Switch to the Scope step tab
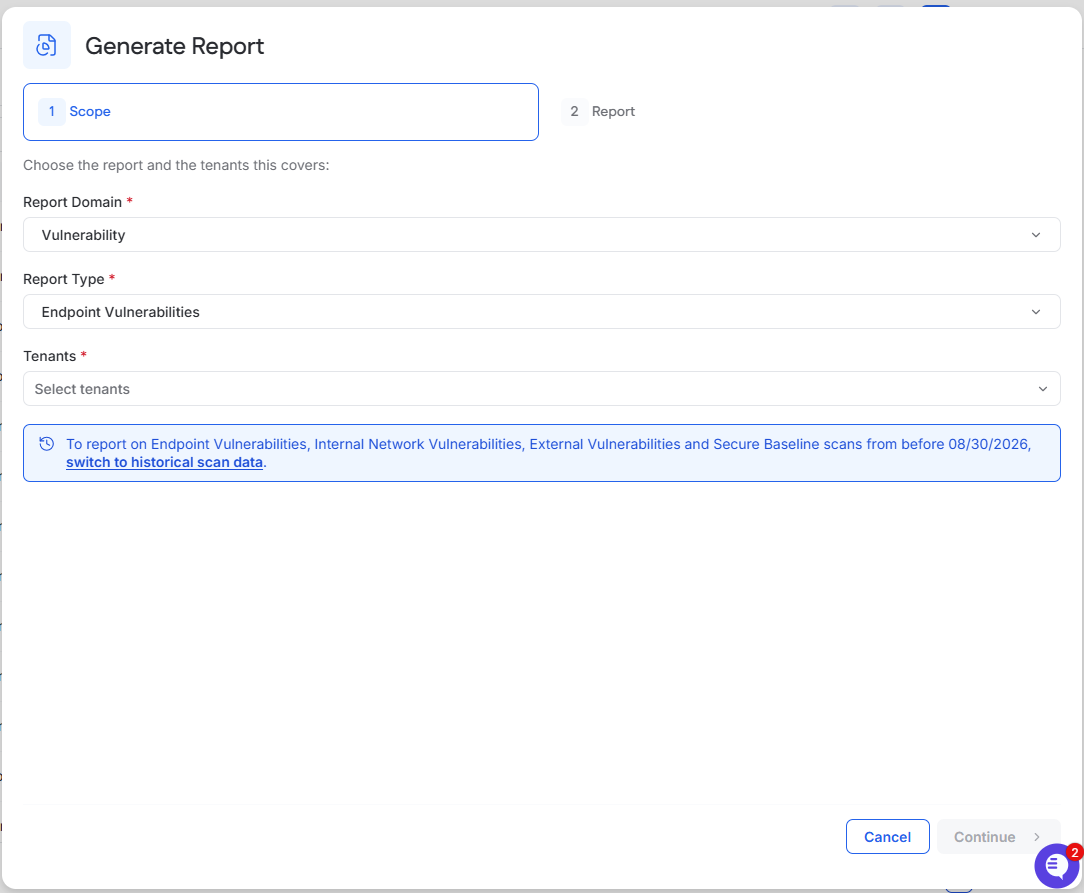 [281, 112]
